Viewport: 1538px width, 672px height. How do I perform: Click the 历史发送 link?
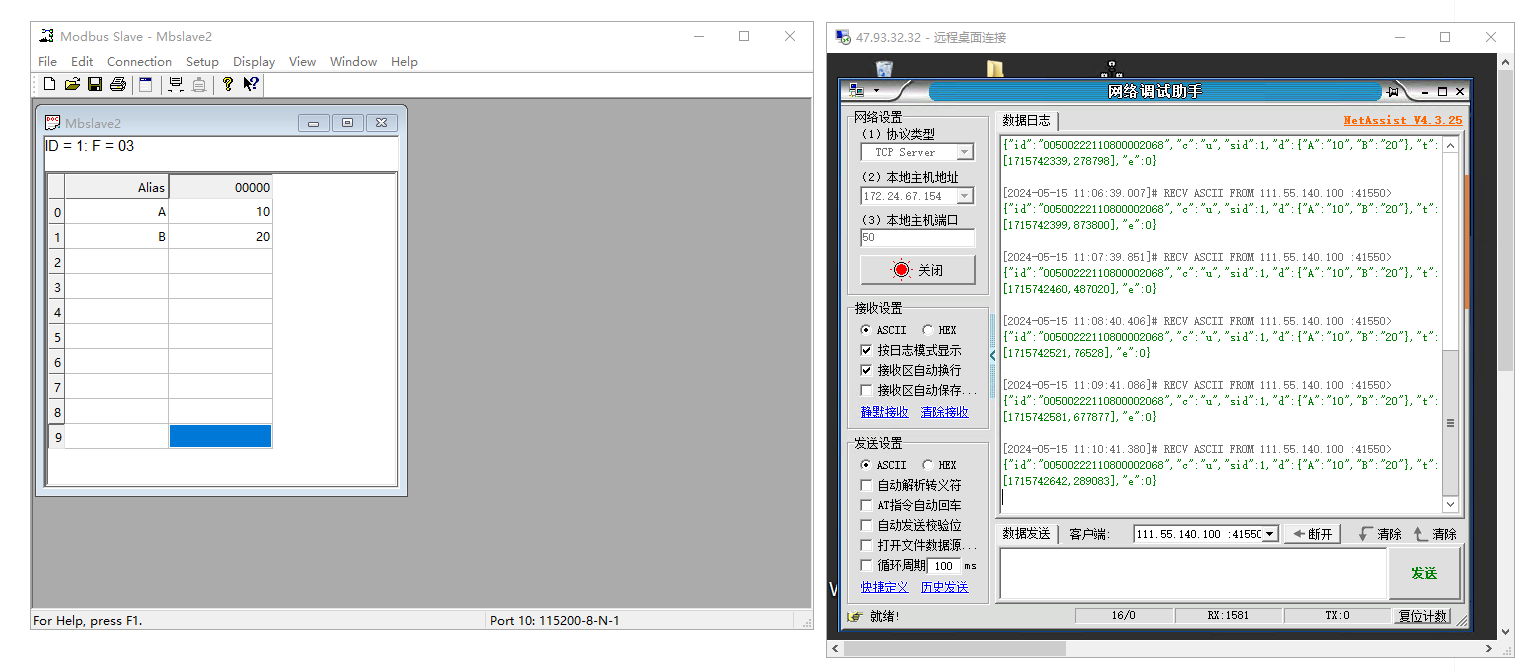point(944,587)
